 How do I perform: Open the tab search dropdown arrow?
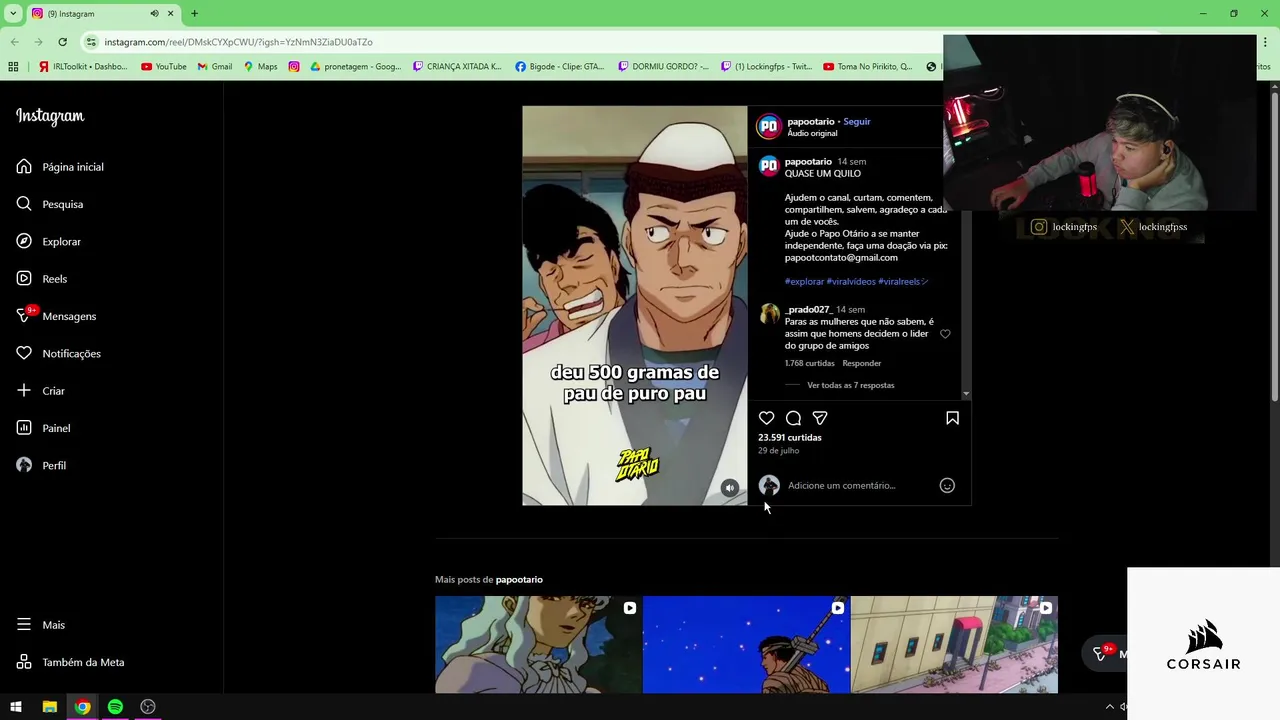[x=13, y=13]
